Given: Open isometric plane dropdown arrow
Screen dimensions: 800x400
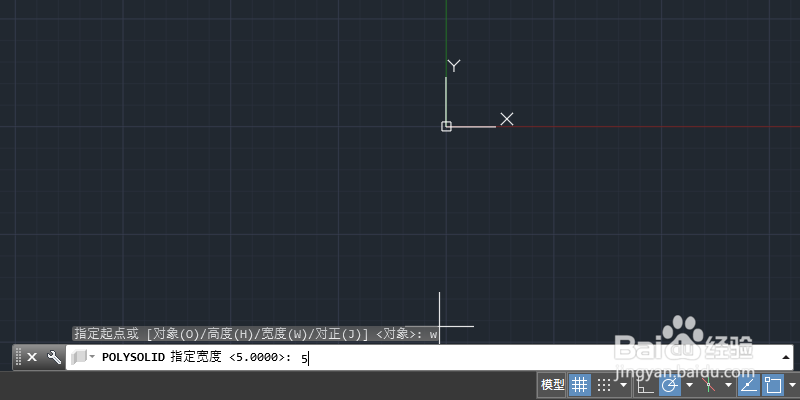Looking at the screenshot, I should [728, 385].
